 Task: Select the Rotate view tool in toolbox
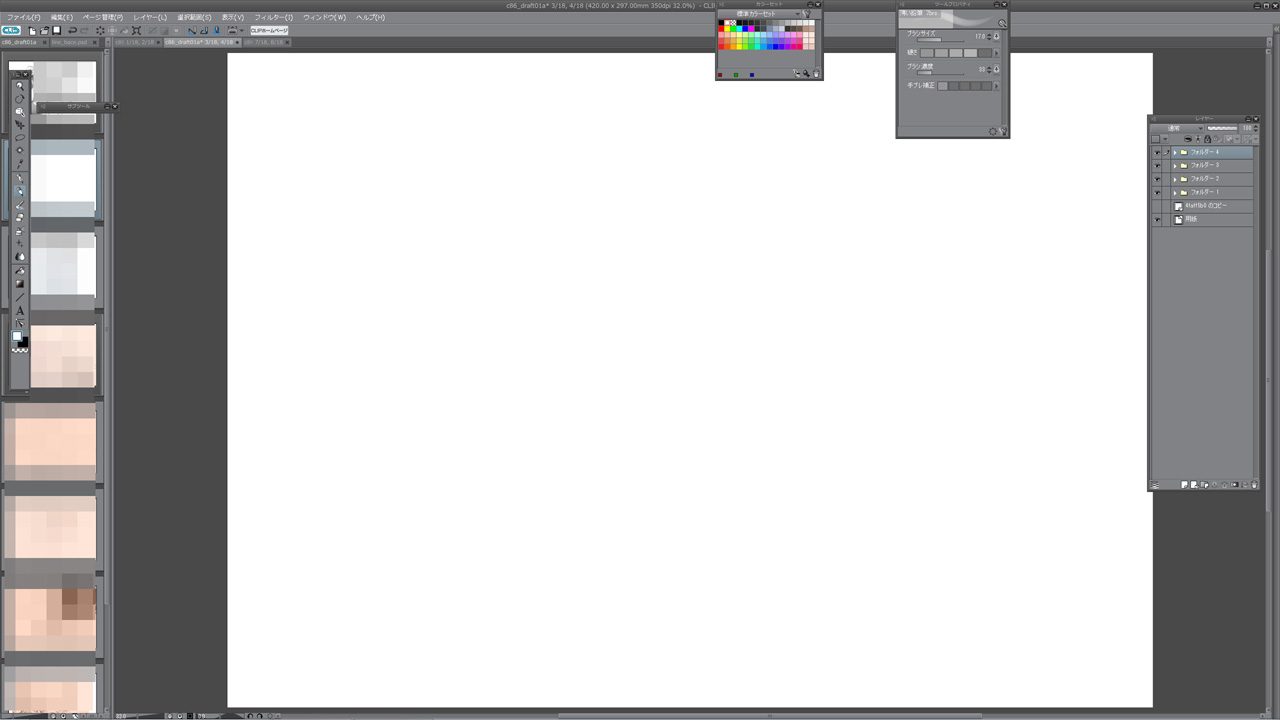tap(20, 99)
